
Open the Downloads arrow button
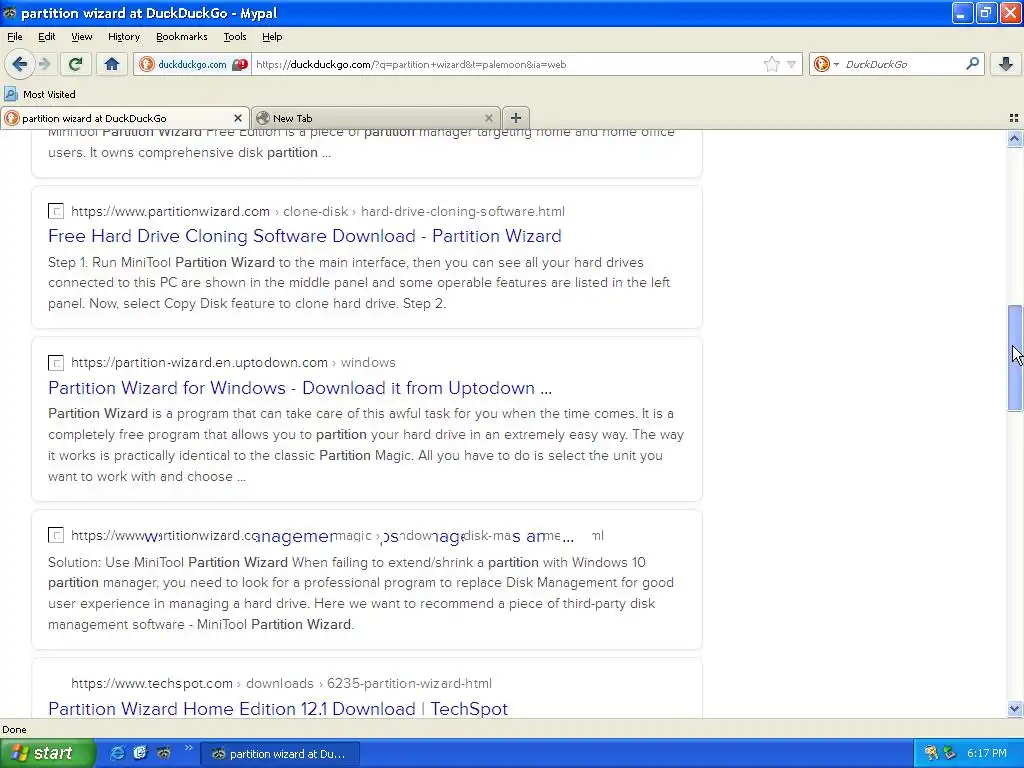point(1006,64)
